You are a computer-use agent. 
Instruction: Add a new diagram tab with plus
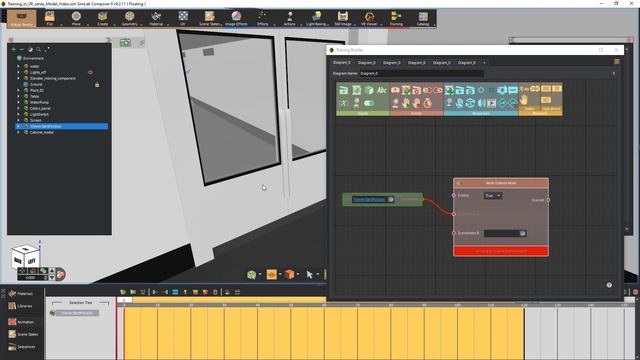[484, 63]
